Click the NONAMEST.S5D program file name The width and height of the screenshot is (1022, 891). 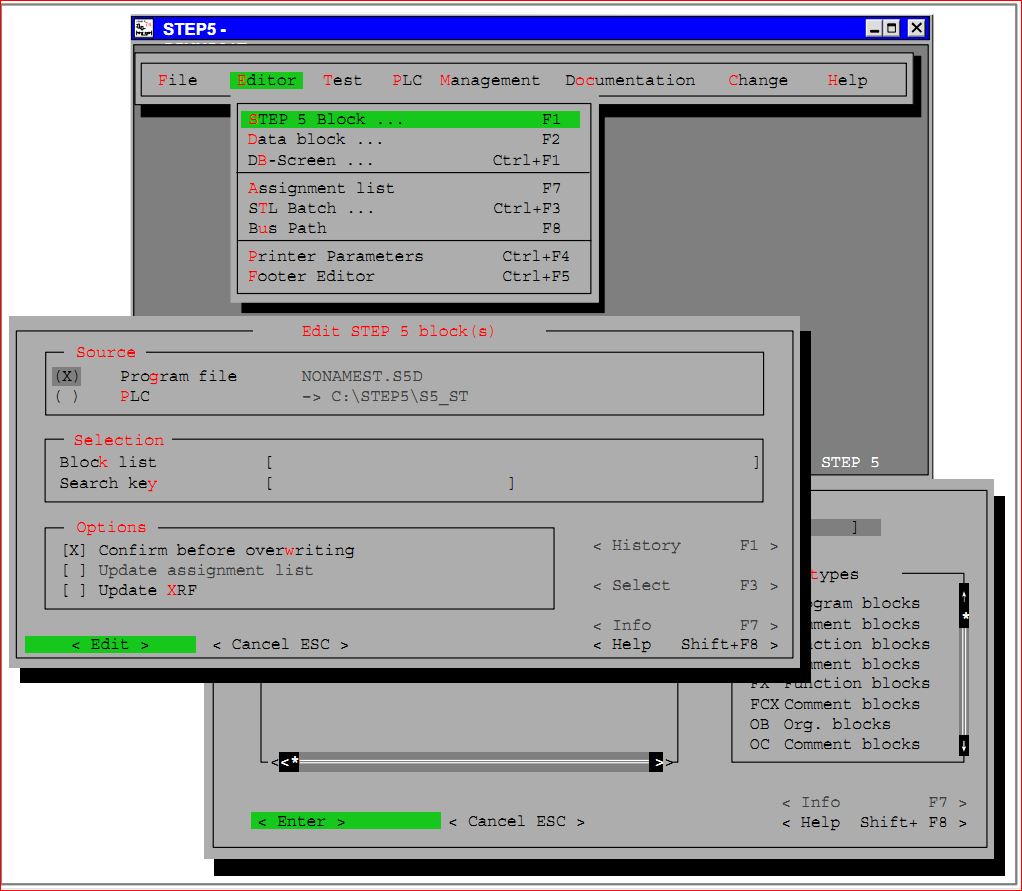362,376
